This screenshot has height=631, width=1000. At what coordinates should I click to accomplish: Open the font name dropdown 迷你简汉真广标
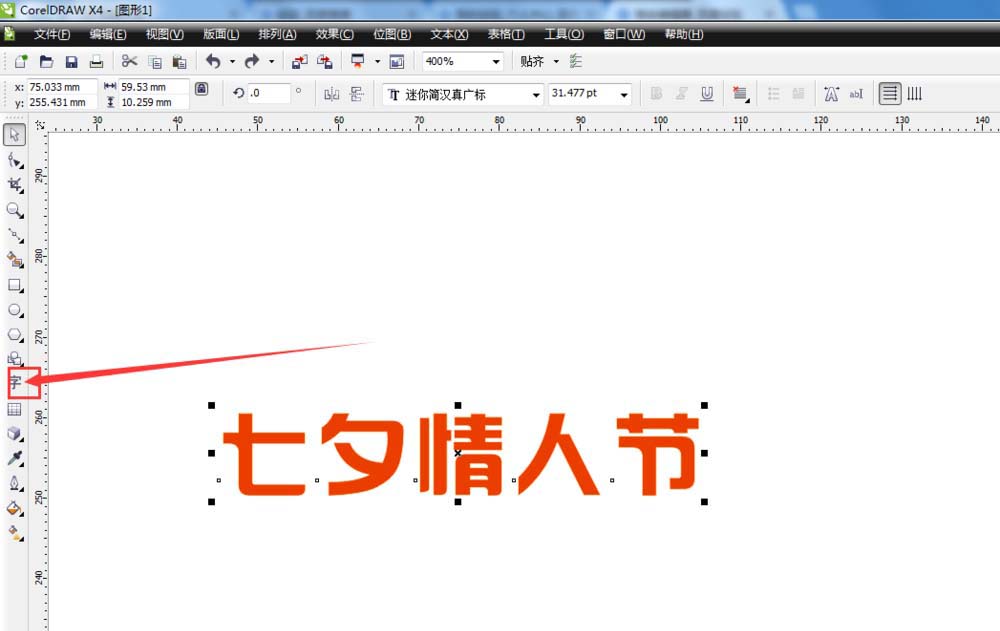tap(536, 94)
